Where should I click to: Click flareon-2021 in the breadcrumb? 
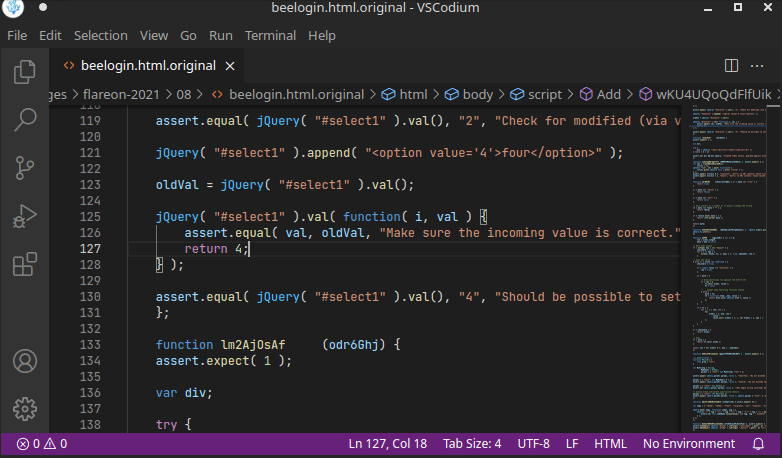pos(121,95)
